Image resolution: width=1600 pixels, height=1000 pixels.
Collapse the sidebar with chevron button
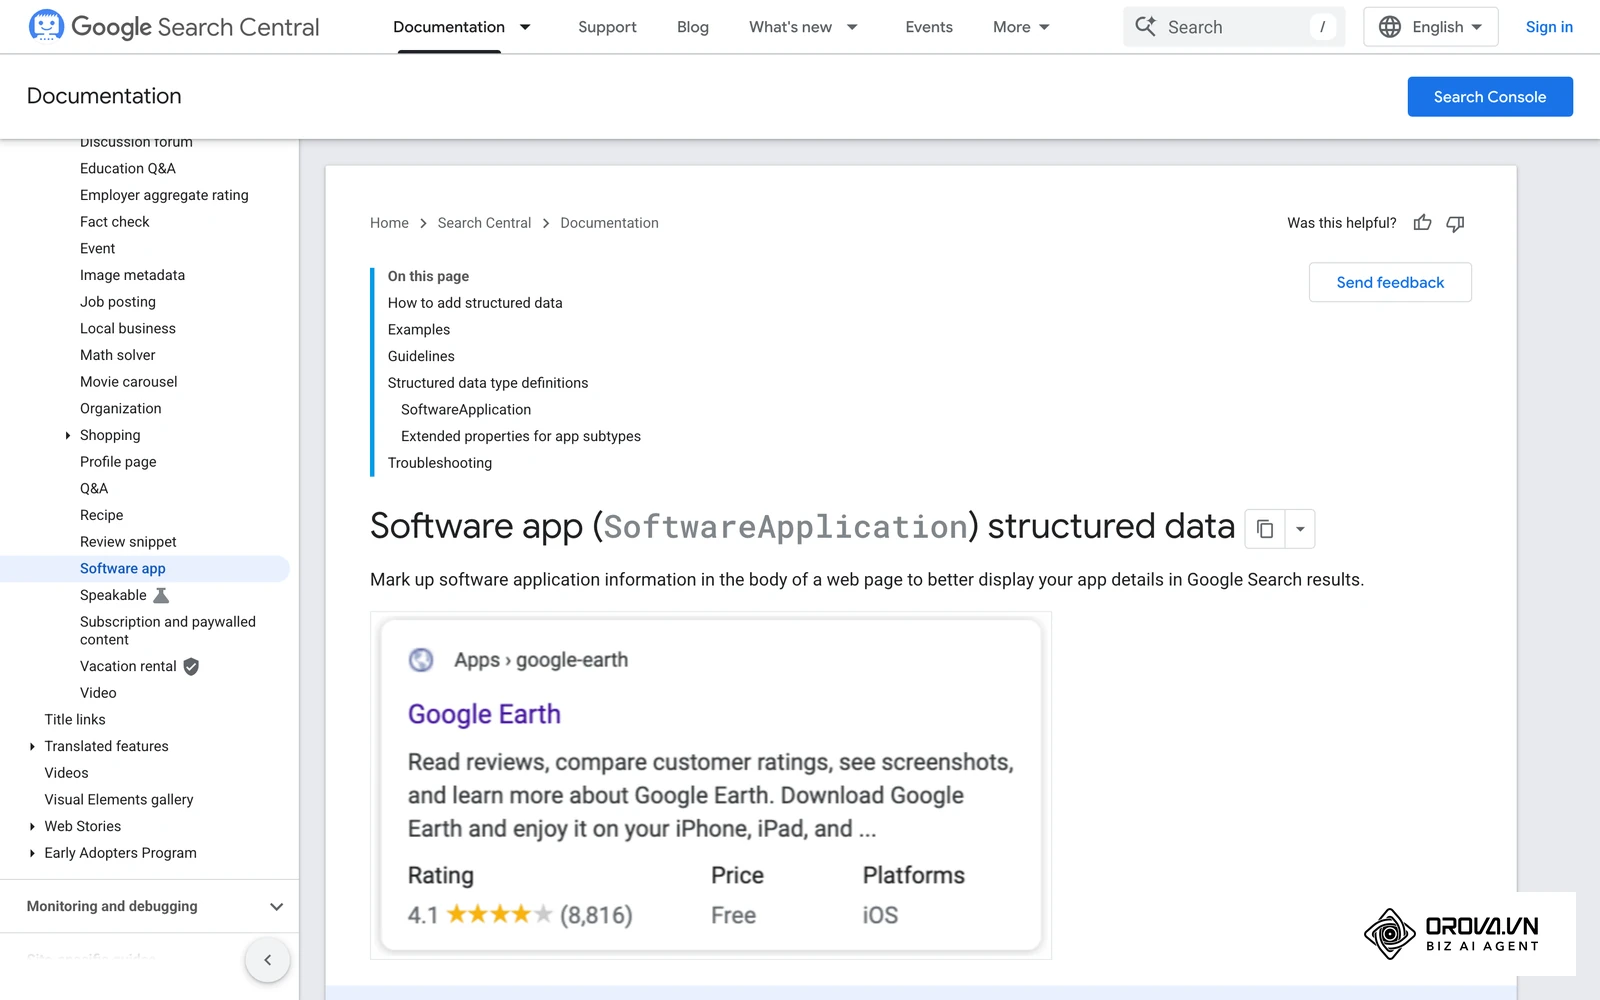[267, 960]
